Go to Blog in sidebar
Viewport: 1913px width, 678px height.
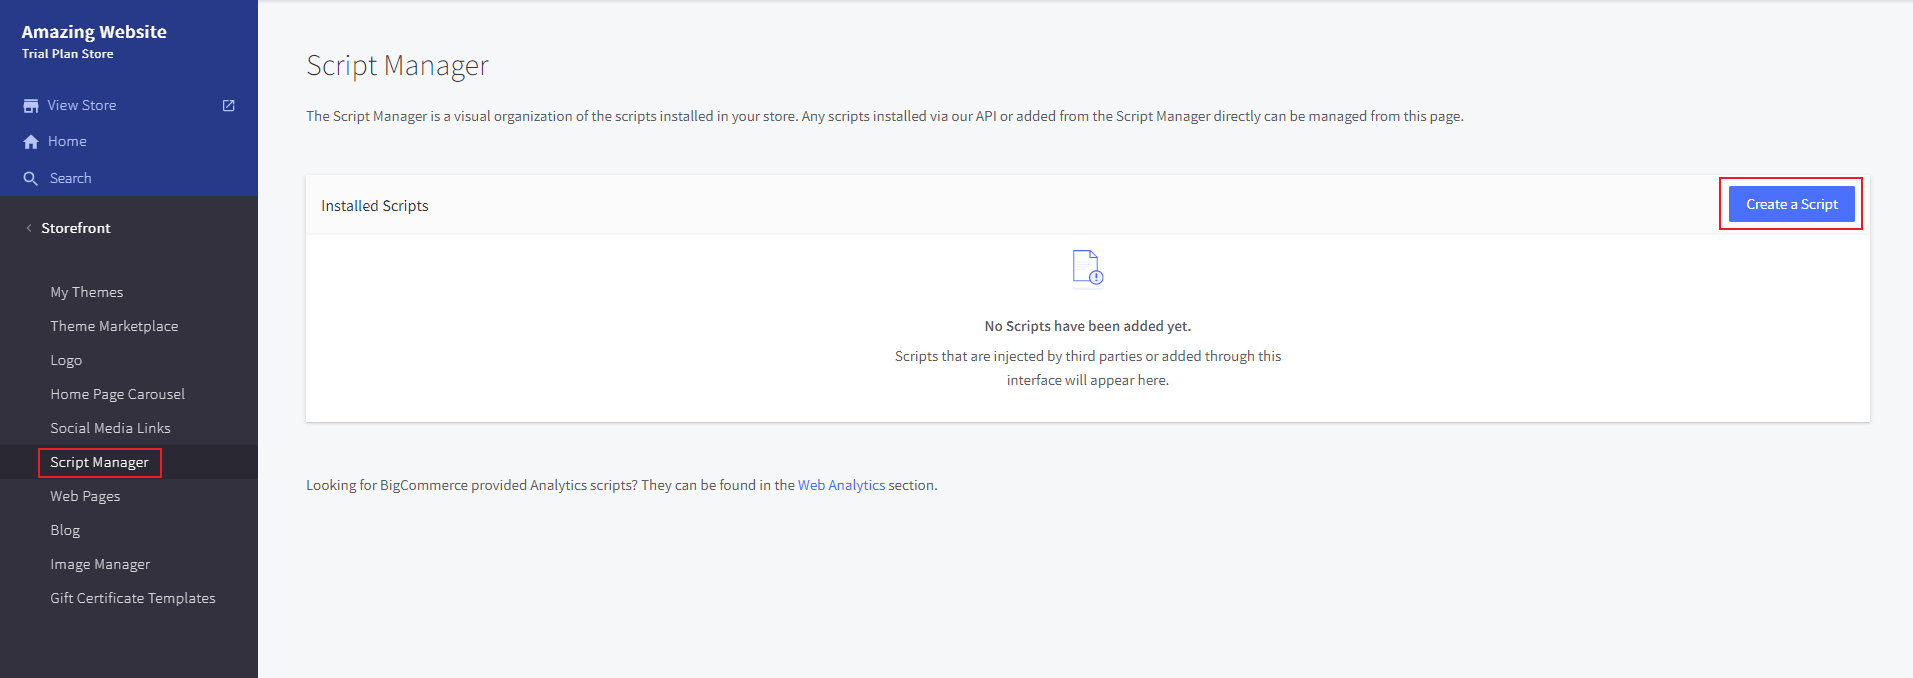[x=65, y=530]
